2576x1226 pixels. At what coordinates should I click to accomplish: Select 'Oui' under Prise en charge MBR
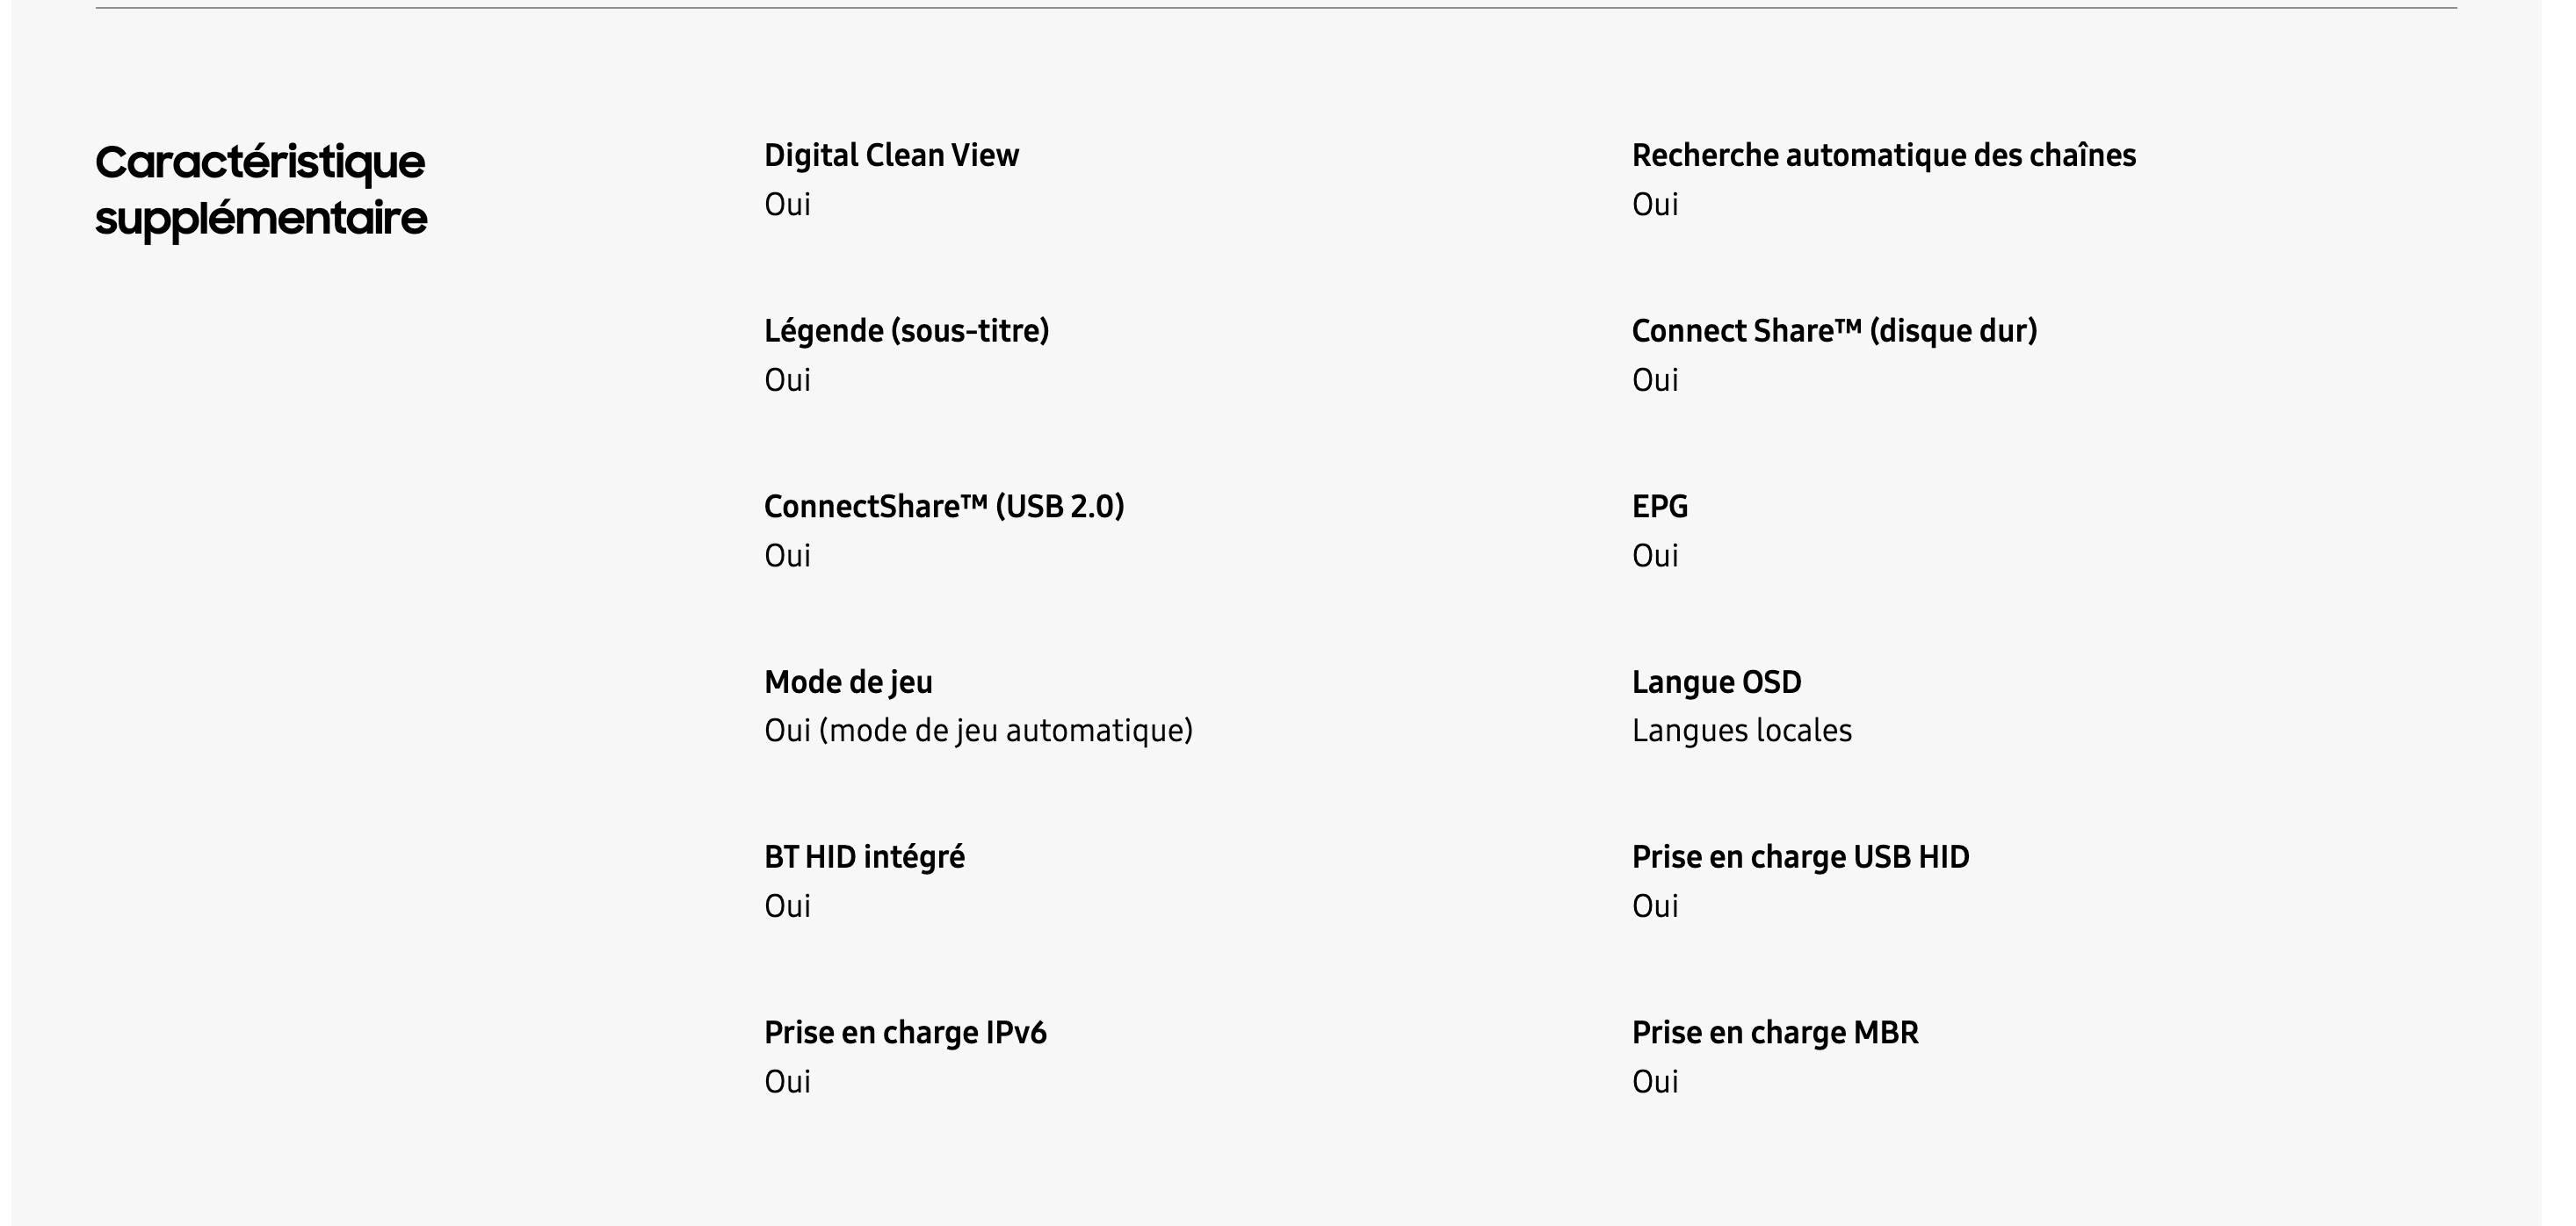pyautogui.click(x=1655, y=1081)
